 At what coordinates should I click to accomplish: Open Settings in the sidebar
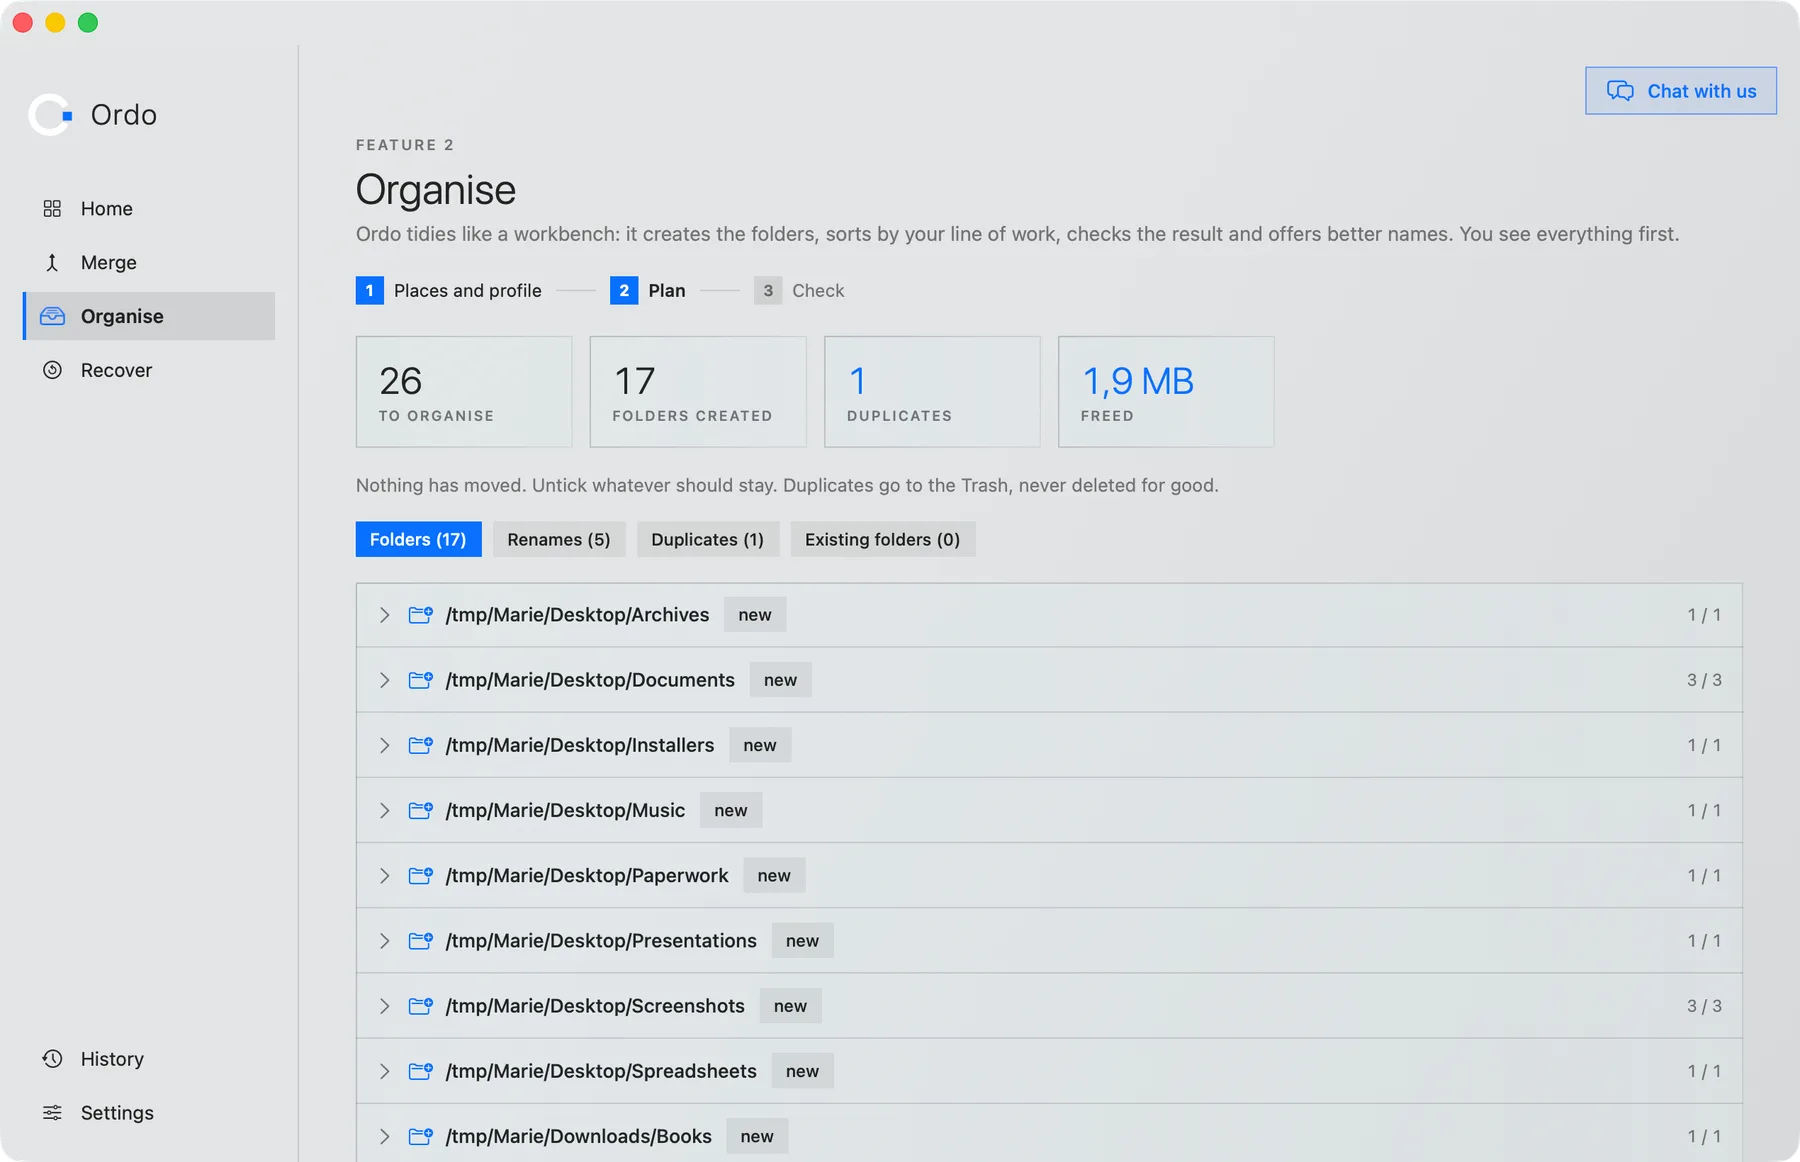point(149,1112)
